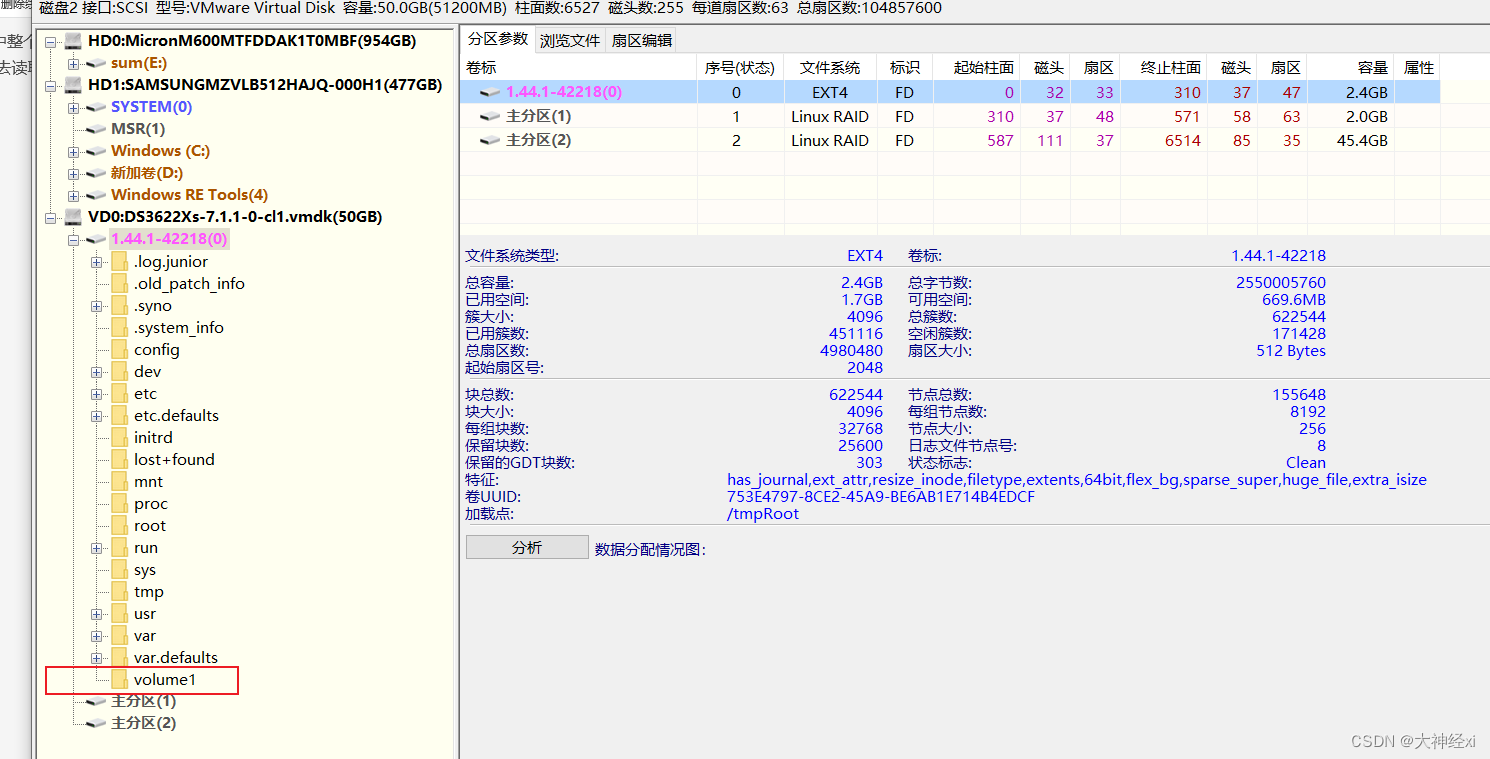Click the volume1 folder icon
Screen dimensions: 1490x759
(120, 680)
